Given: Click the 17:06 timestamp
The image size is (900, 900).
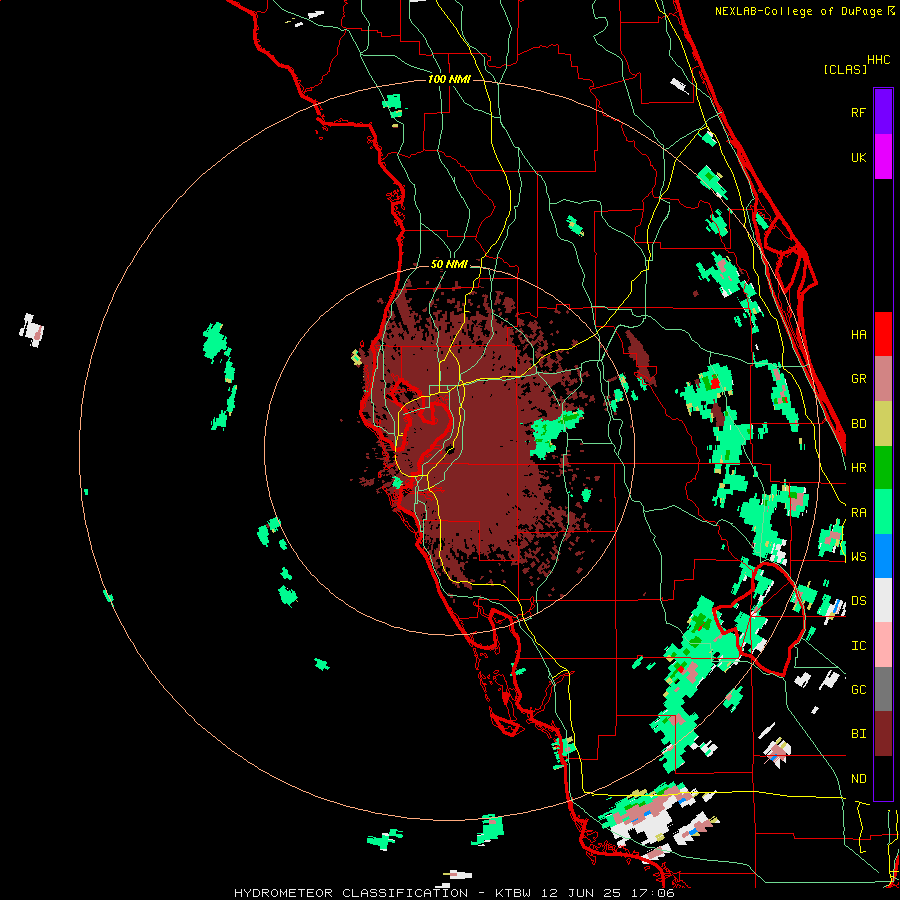Looking at the screenshot, I should click(x=651, y=893).
